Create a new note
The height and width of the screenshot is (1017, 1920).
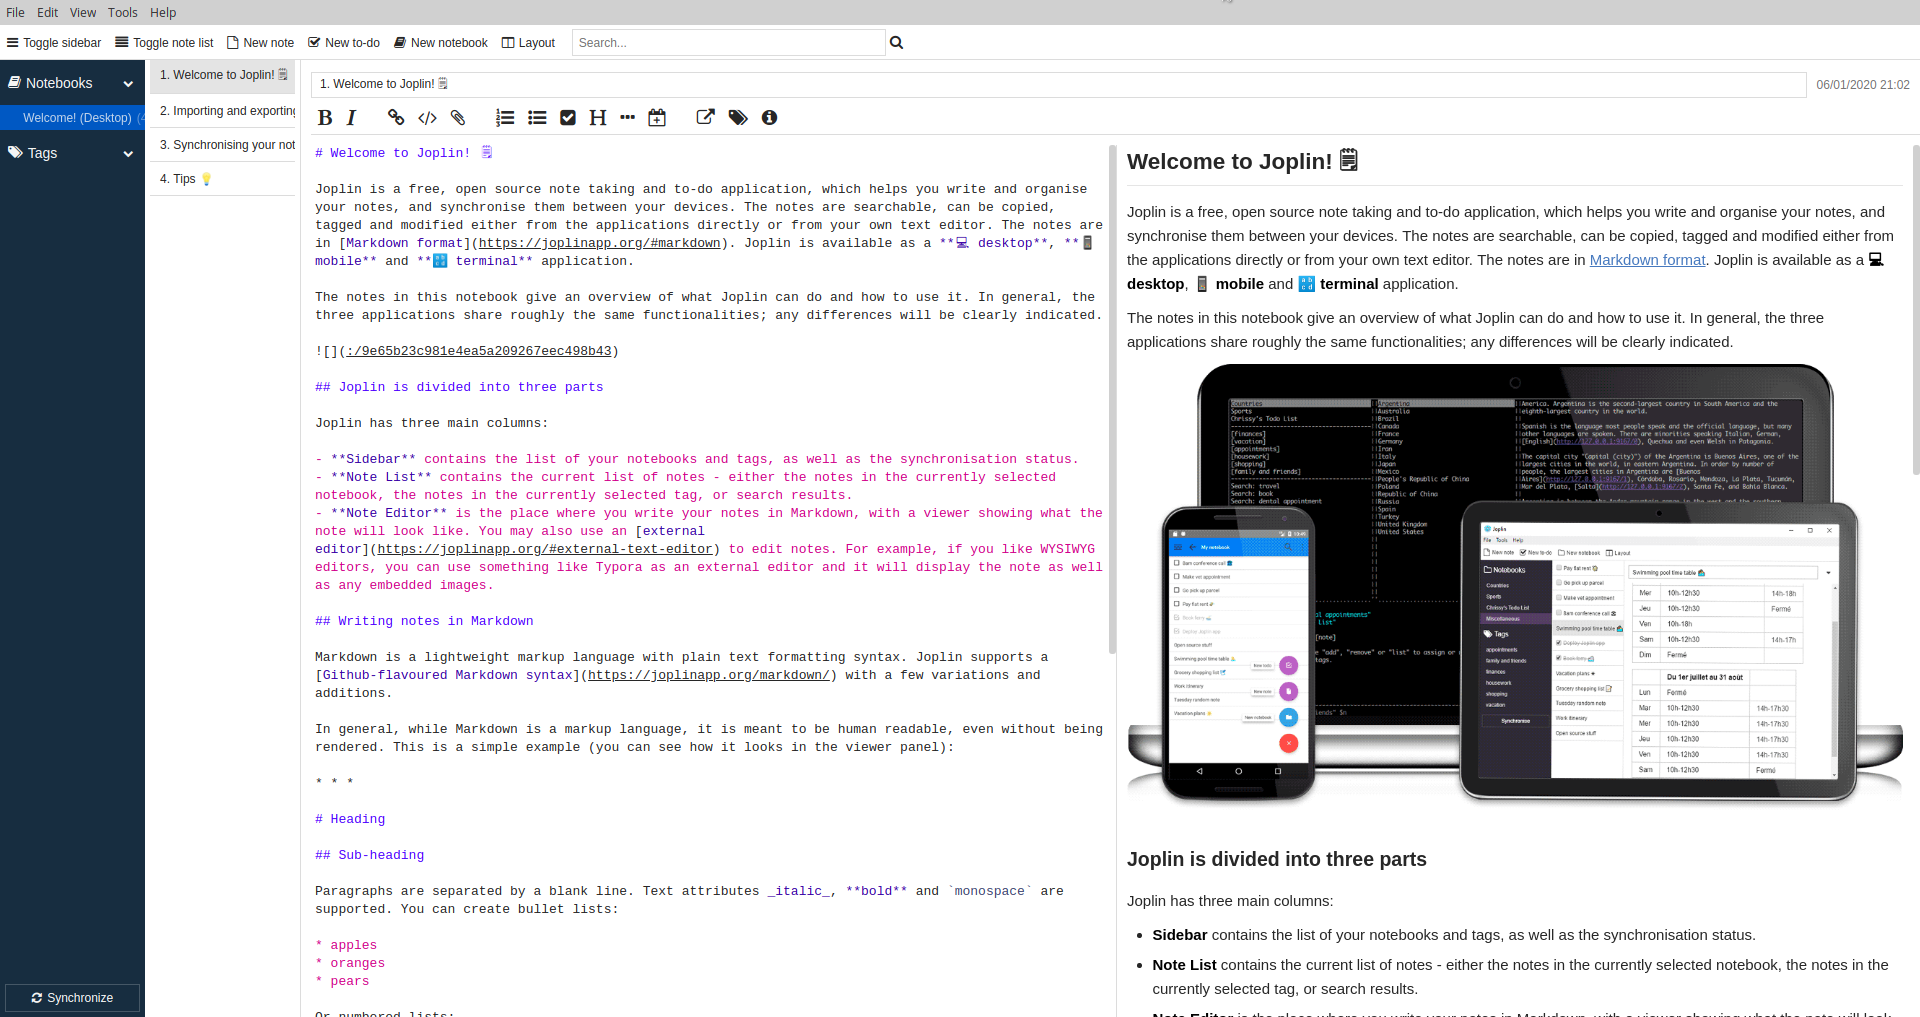260,43
